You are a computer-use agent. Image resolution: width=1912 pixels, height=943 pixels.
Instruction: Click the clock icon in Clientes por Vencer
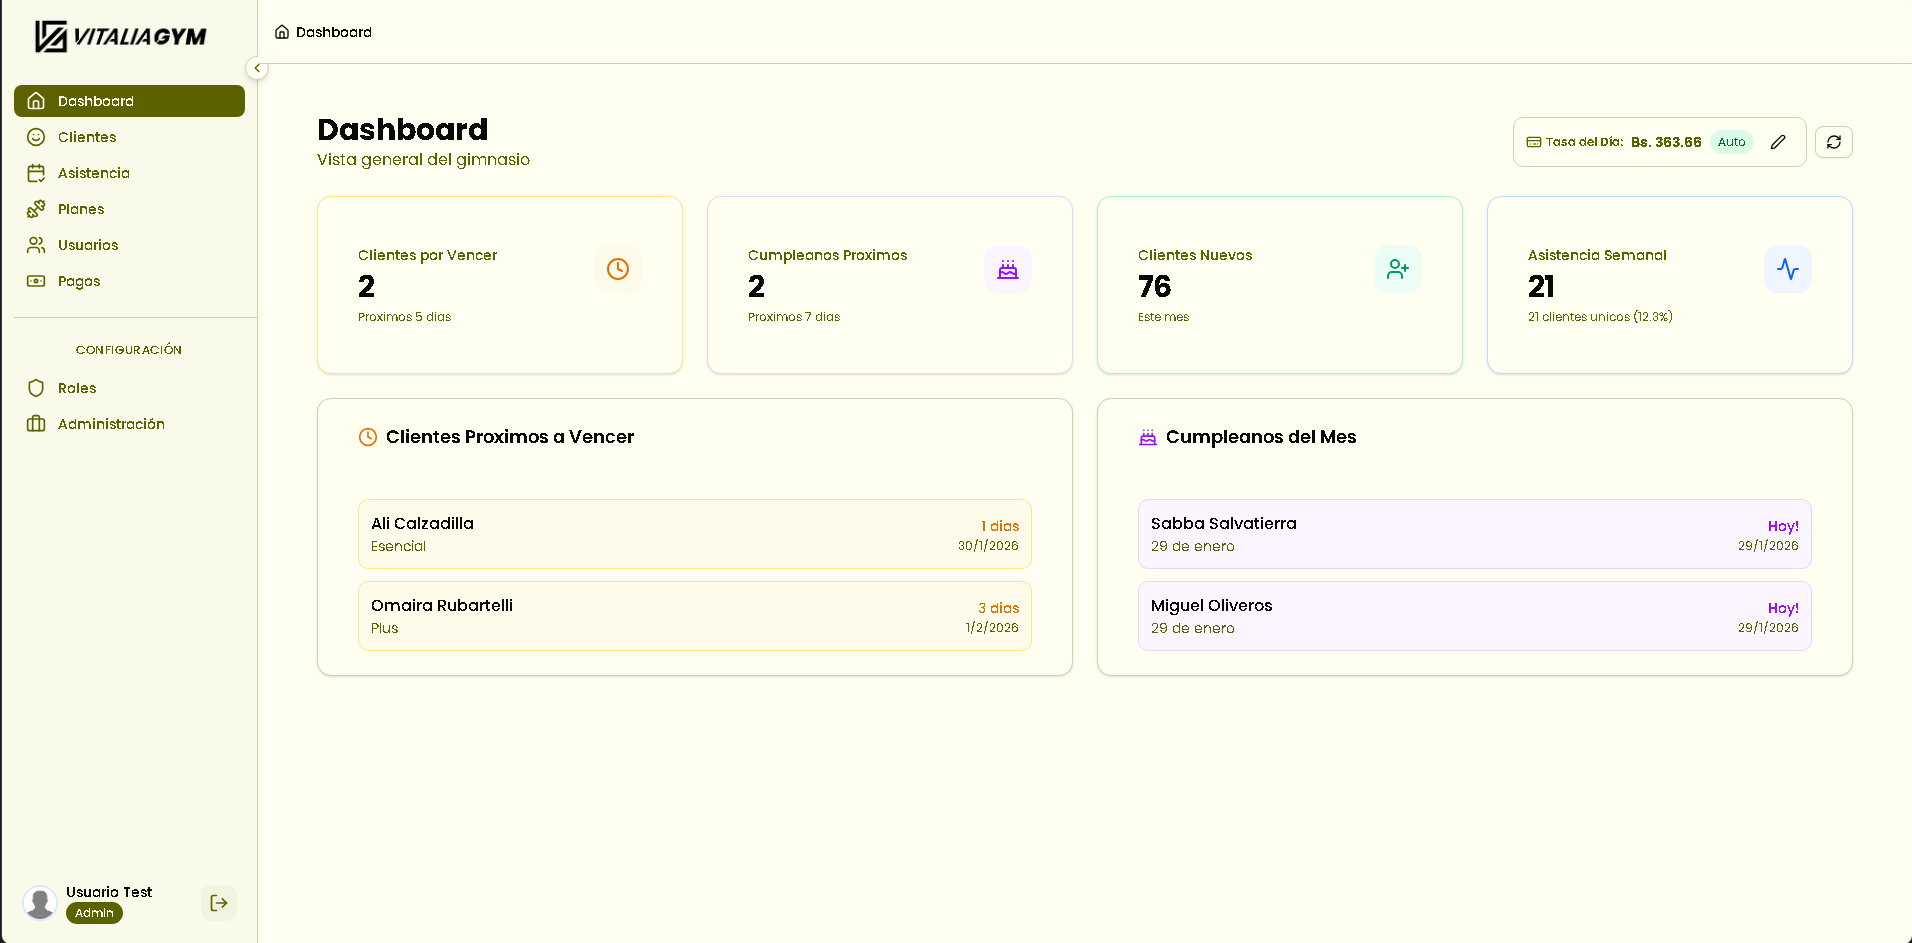point(618,269)
